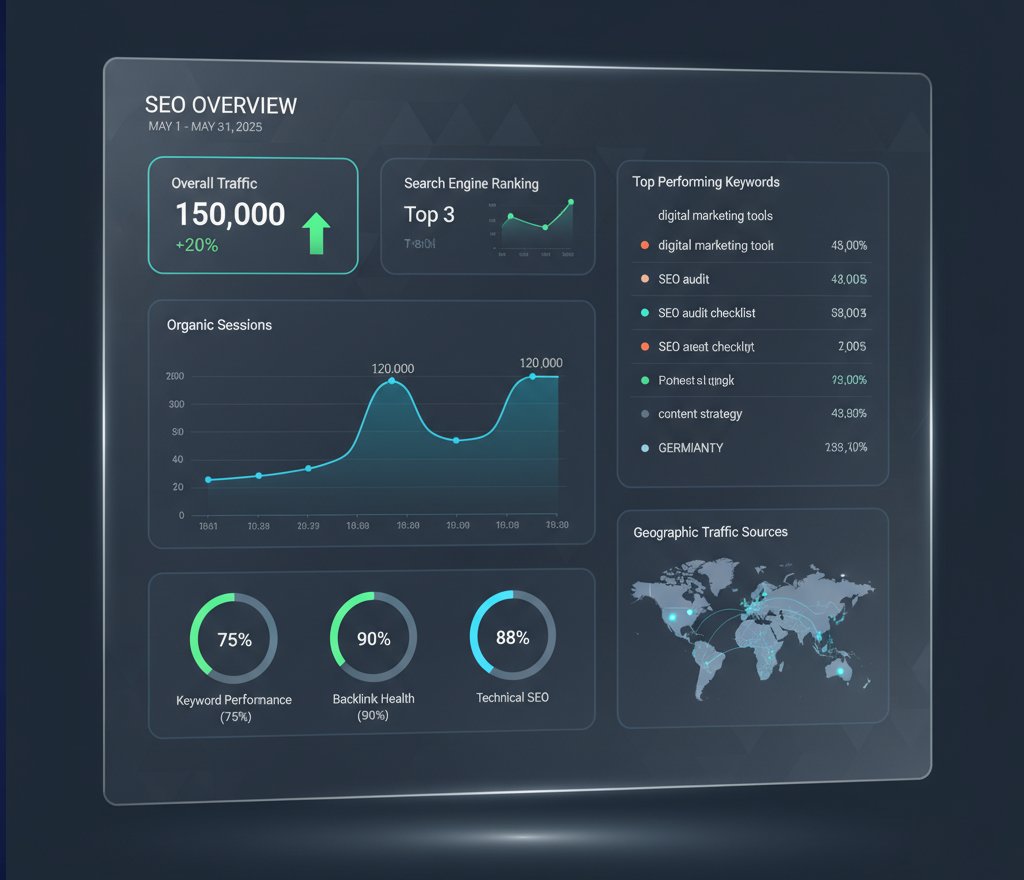Click the Organic Sessions 120,000 peak marker

click(392, 381)
